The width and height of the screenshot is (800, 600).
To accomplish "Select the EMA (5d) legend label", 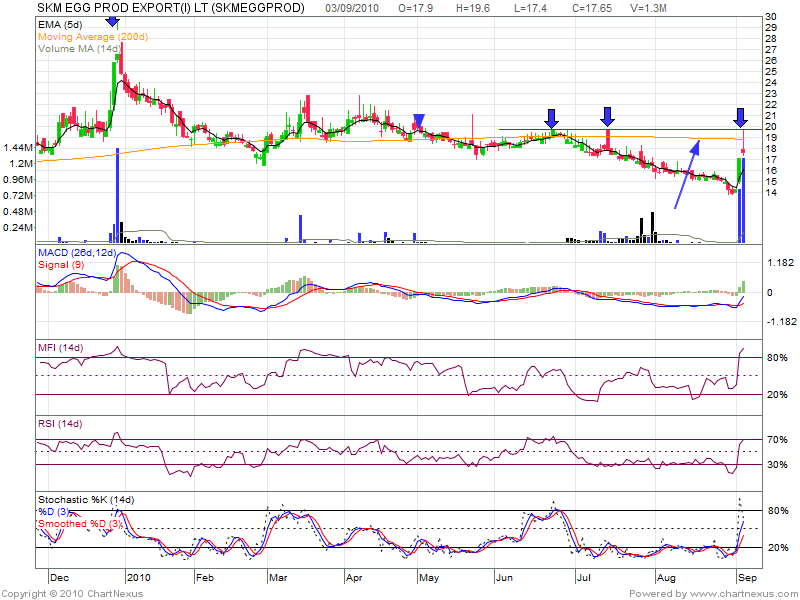I will (x=61, y=24).
